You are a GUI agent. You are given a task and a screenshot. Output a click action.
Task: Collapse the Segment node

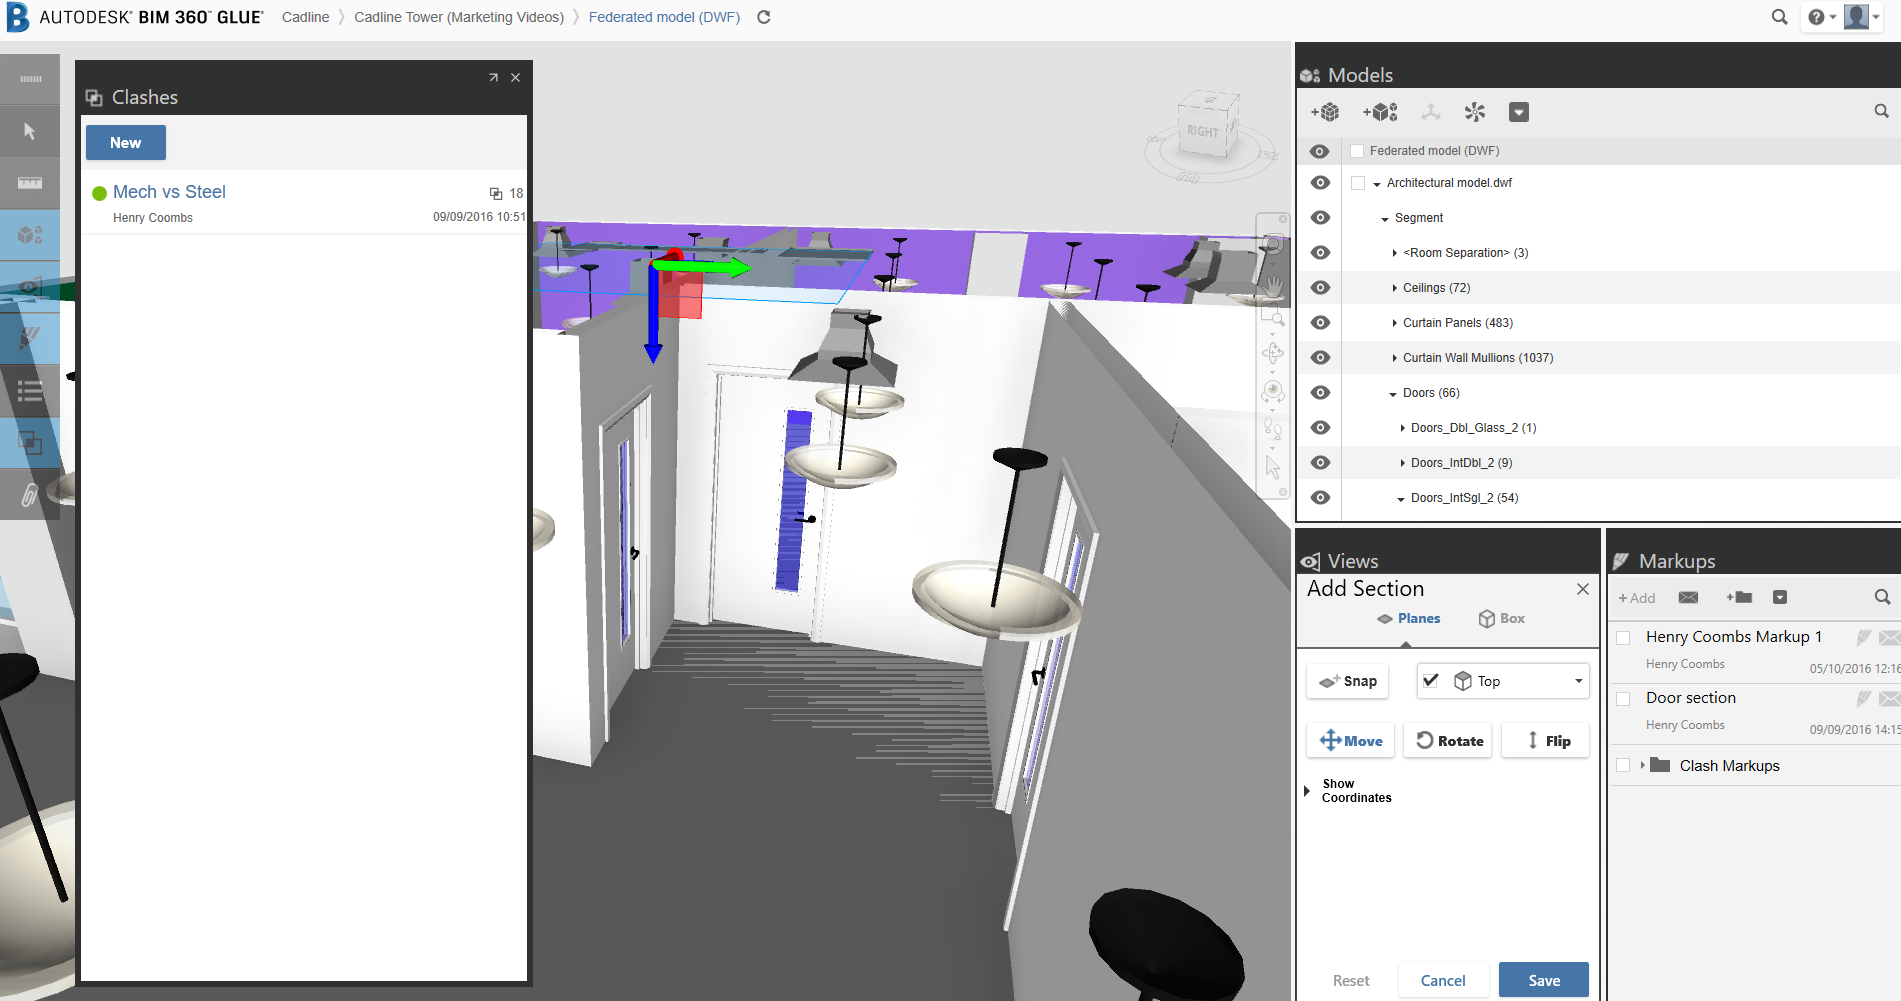(1385, 219)
